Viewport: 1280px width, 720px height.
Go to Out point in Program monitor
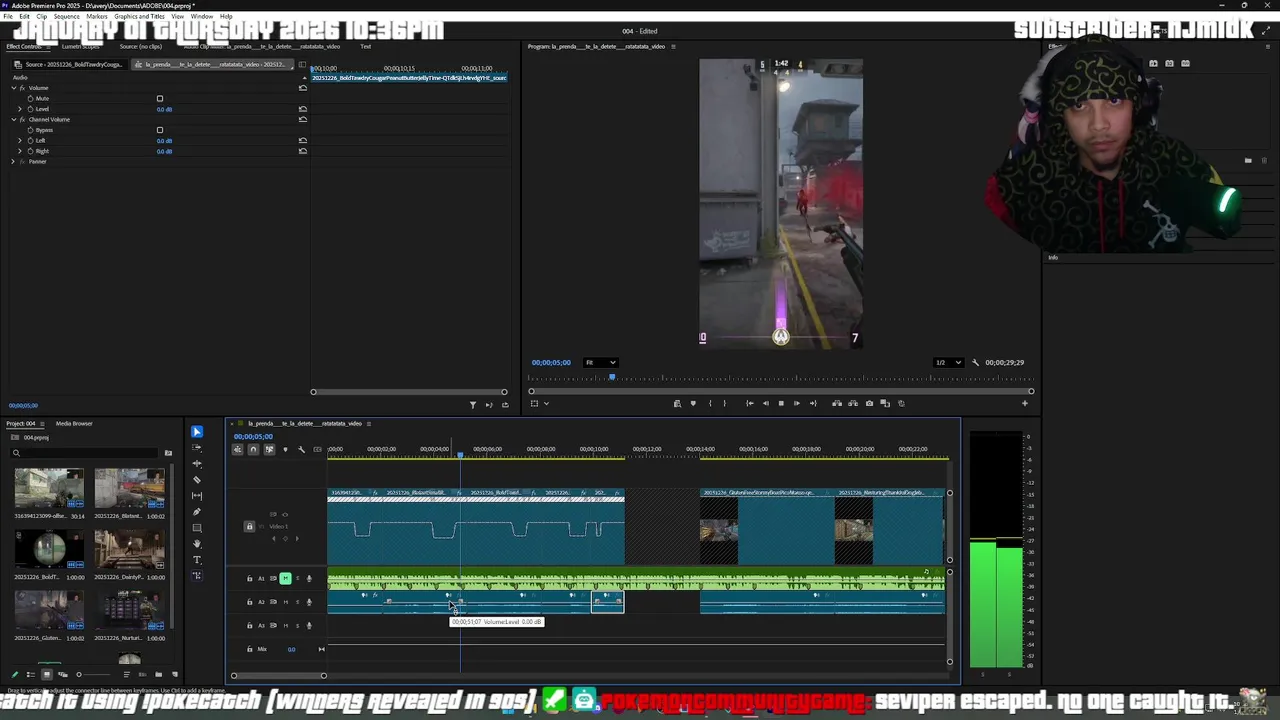813,403
